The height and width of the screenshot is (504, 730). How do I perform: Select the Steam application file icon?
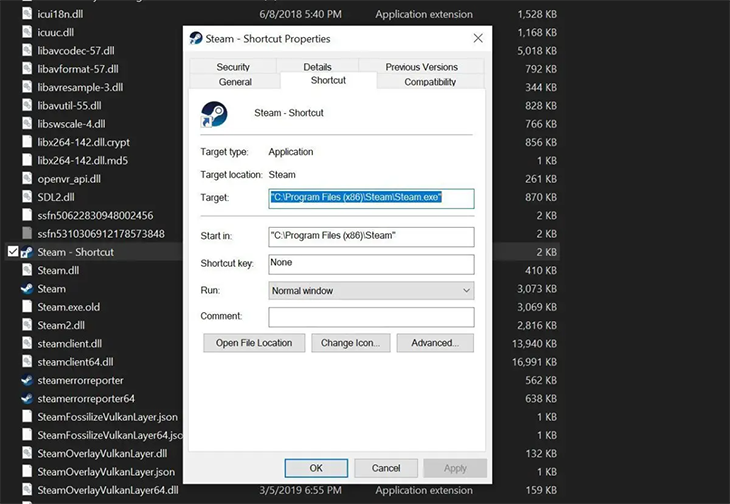[x=27, y=289]
